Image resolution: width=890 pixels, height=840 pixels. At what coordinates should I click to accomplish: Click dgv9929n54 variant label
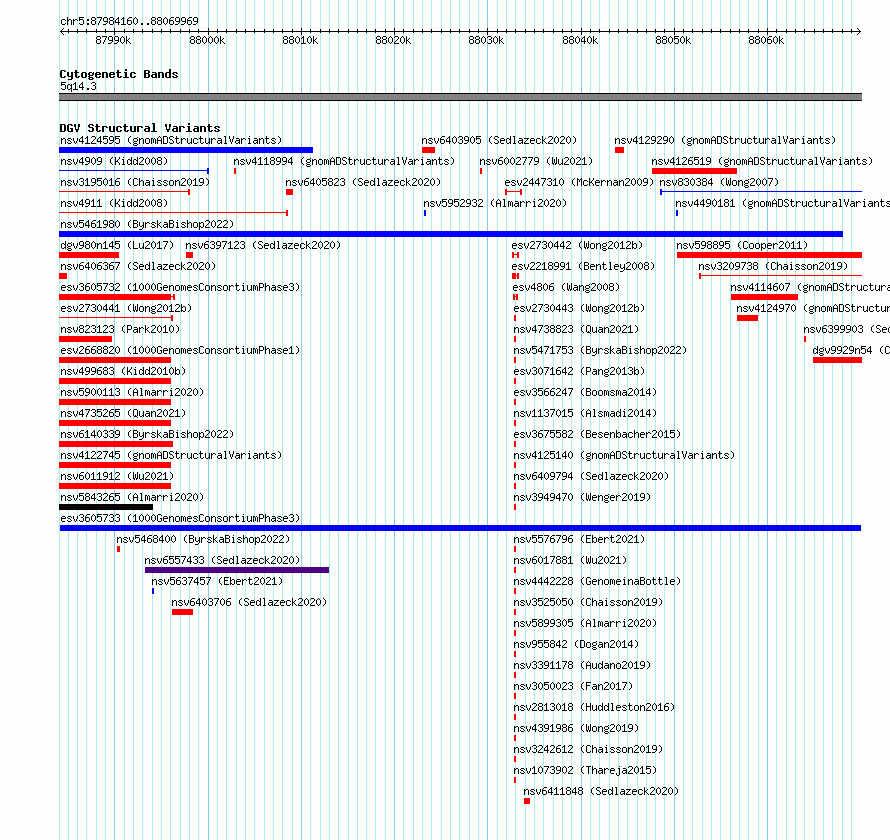[x=851, y=350]
